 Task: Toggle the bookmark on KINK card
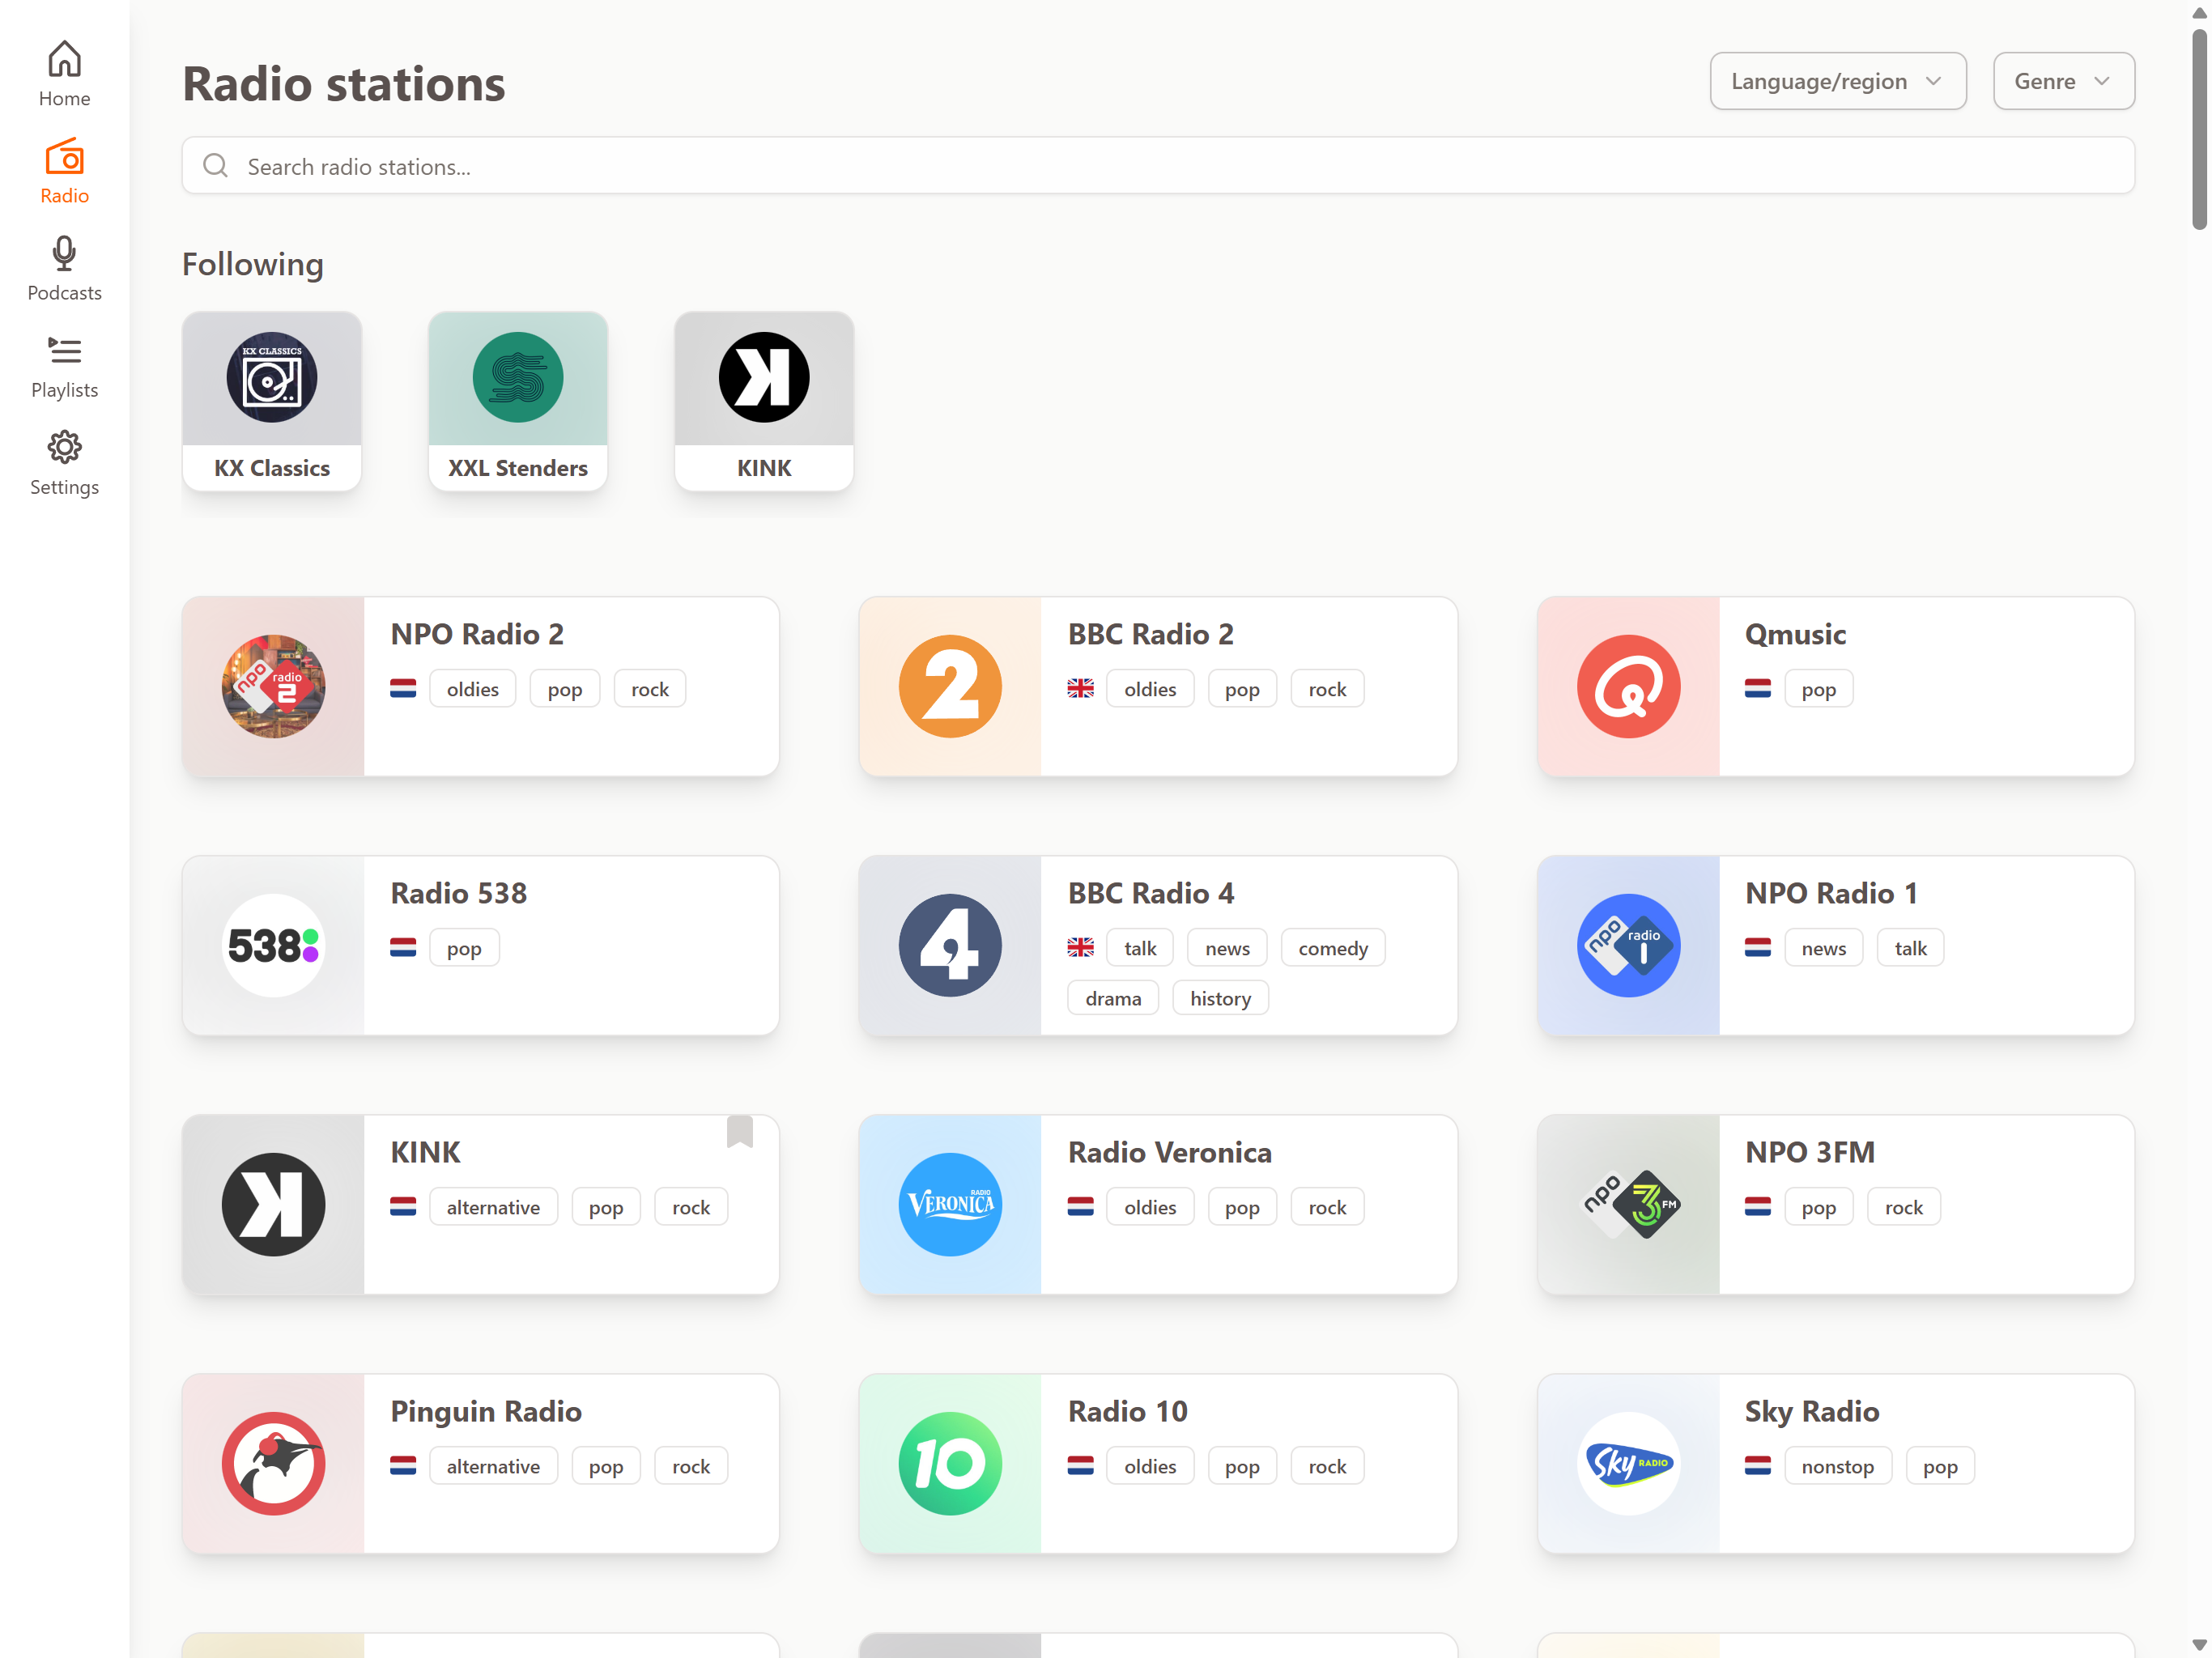click(x=740, y=1131)
